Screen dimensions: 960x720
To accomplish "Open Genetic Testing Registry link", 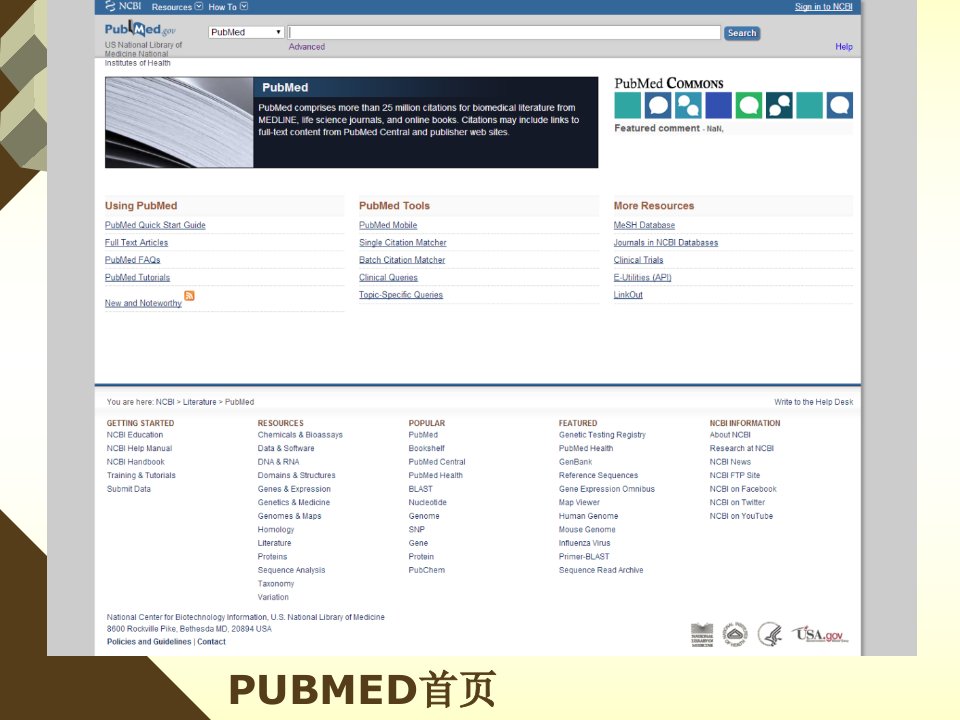I will tap(602, 435).
